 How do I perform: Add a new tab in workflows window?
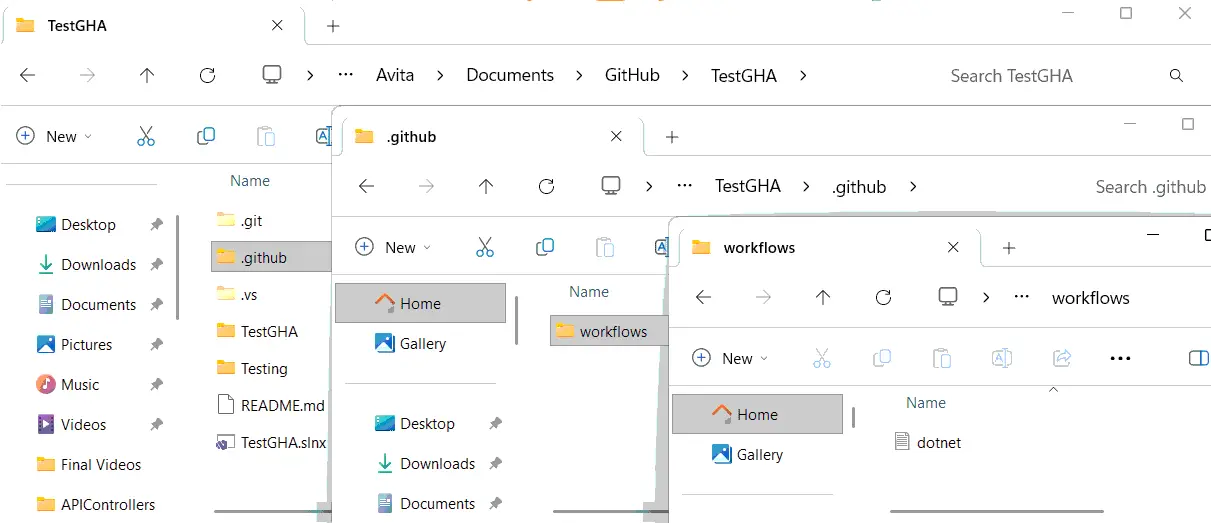(1009, 248)
